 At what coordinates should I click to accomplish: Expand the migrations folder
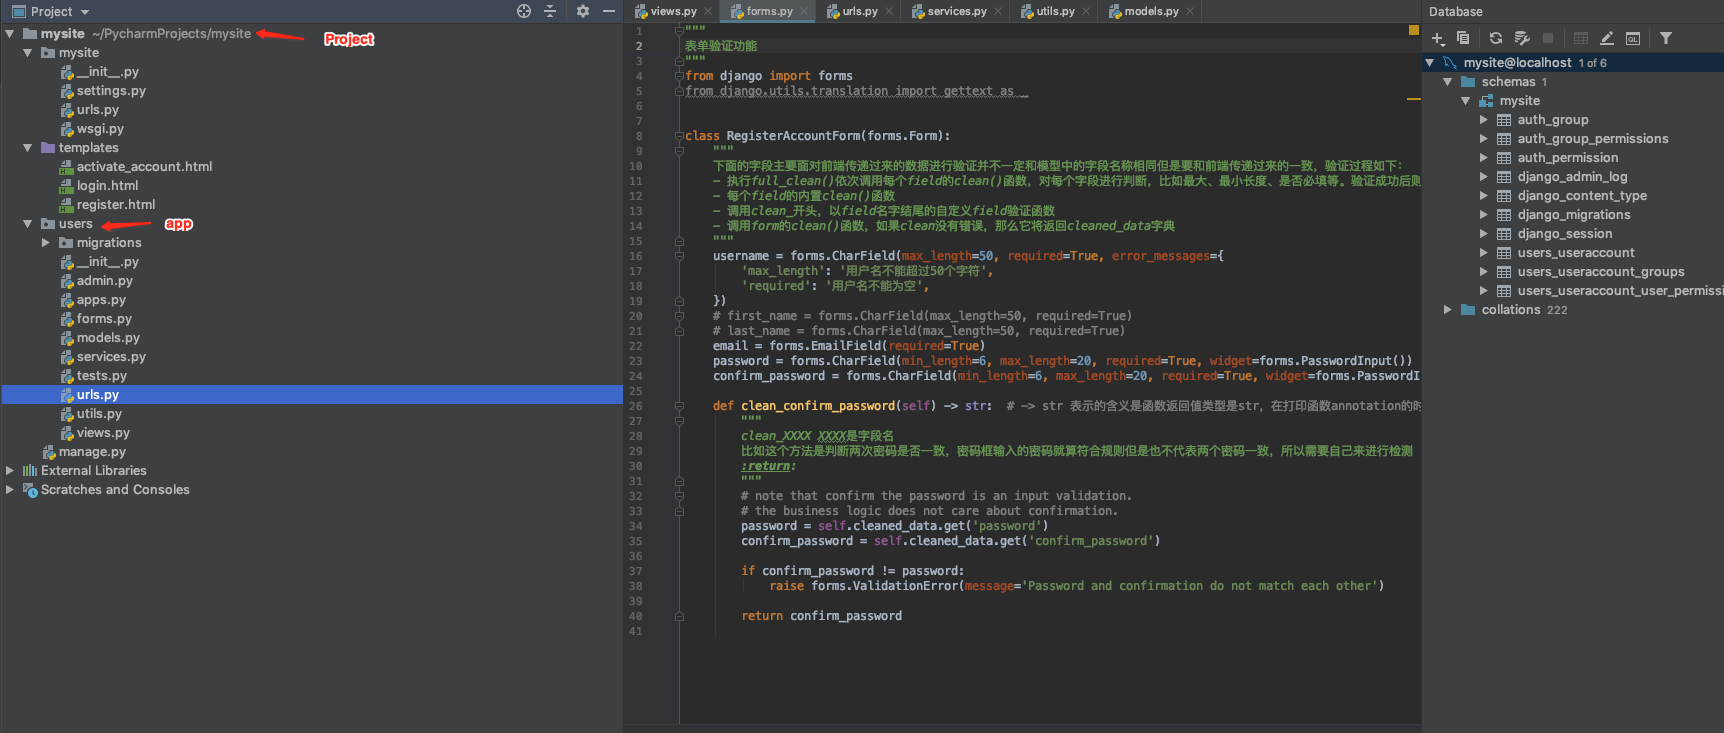46,243
